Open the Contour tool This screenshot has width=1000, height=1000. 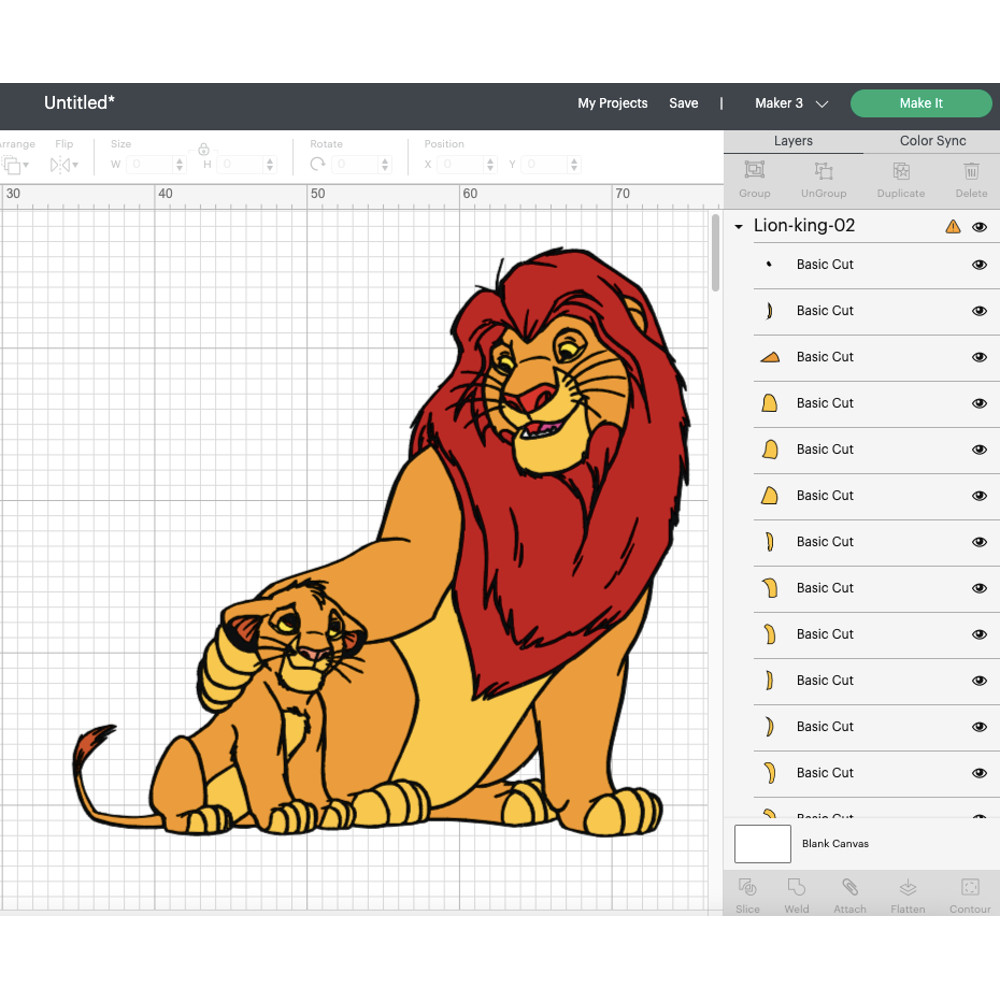(969, 894)
